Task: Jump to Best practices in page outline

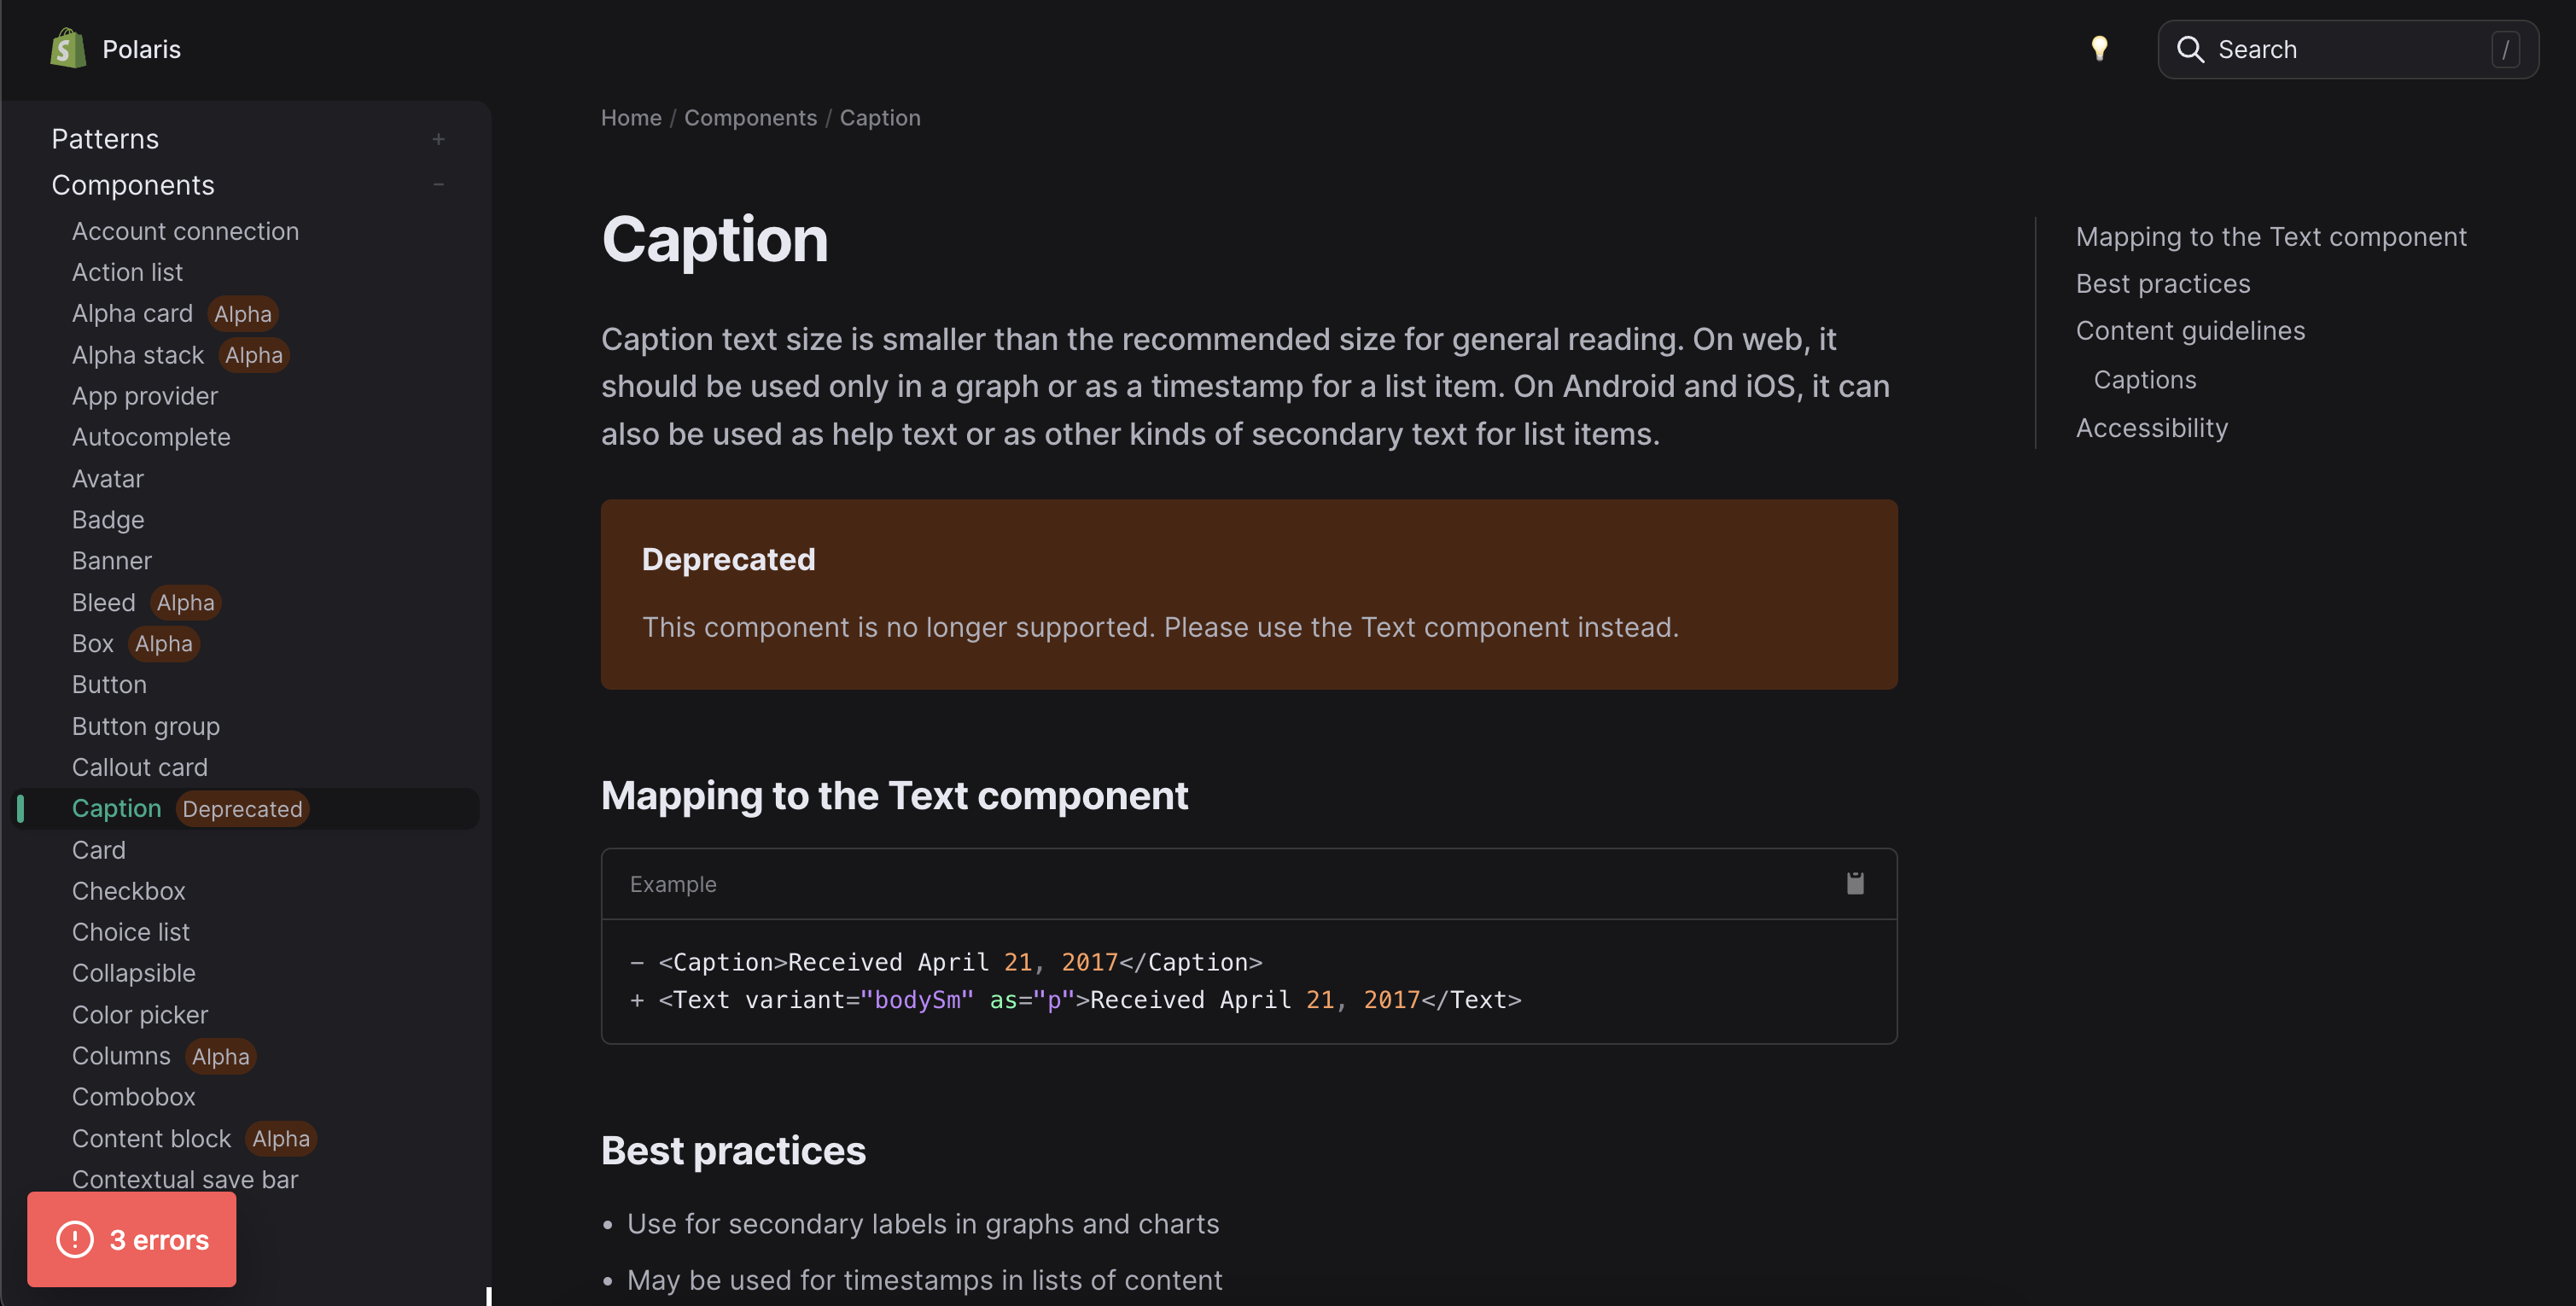Action: click(x=2163, y=284)
